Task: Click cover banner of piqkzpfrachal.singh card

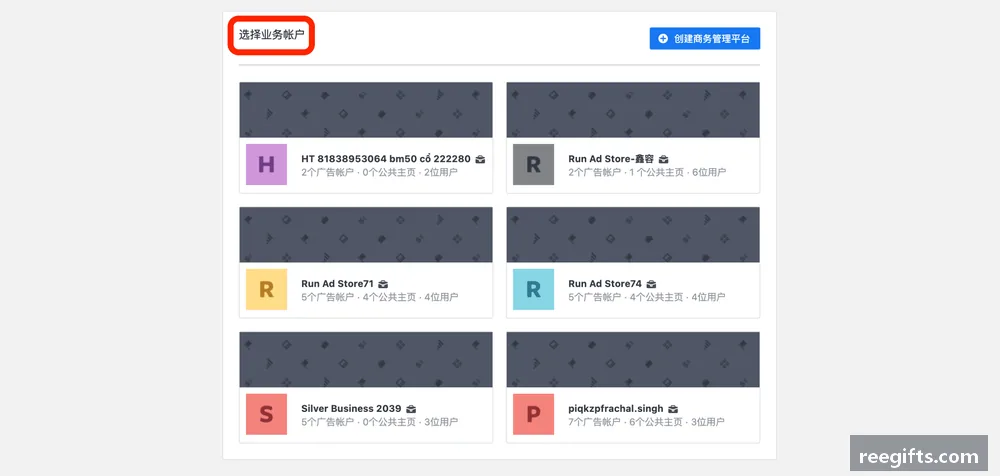Action: coord(633,359)
